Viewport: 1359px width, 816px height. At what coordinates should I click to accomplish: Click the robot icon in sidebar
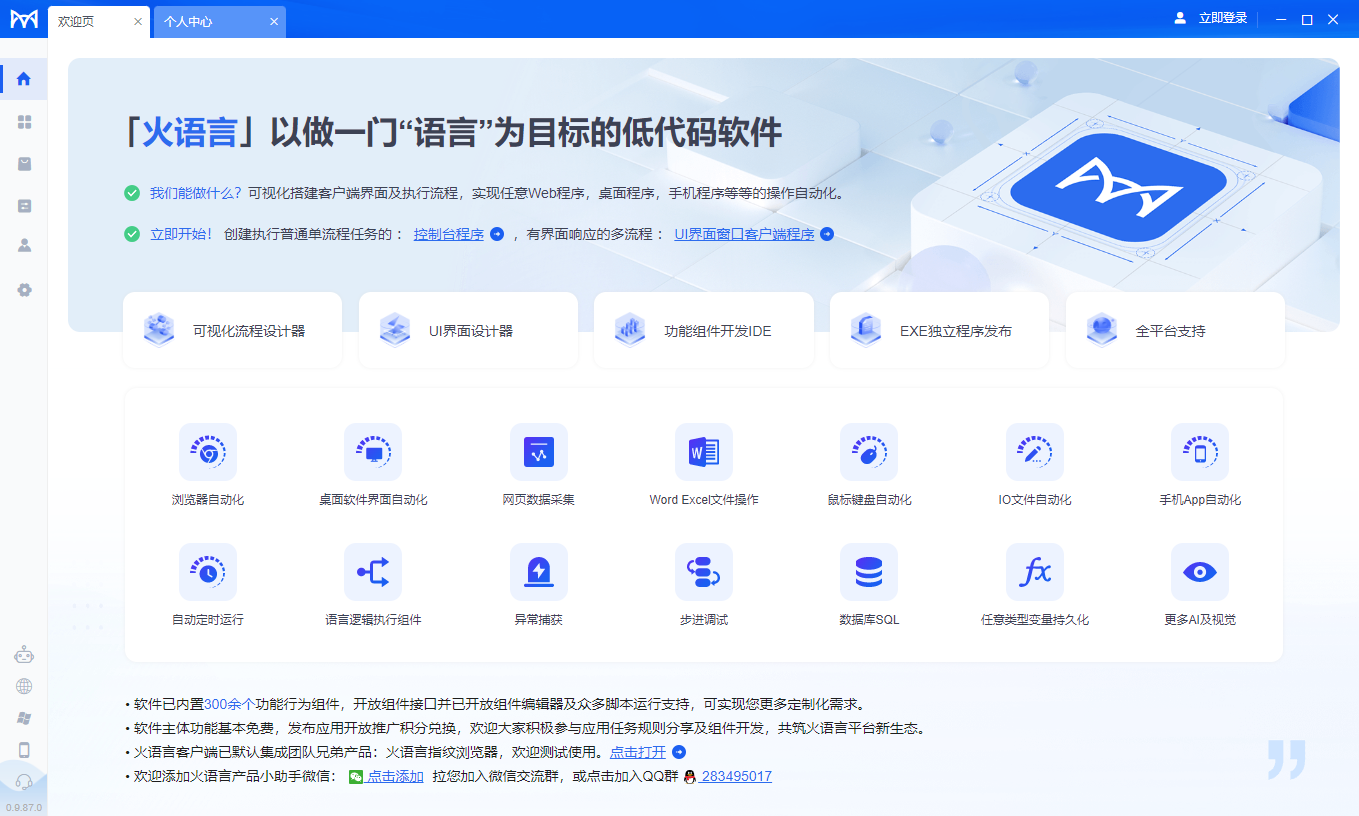[24, 655]
